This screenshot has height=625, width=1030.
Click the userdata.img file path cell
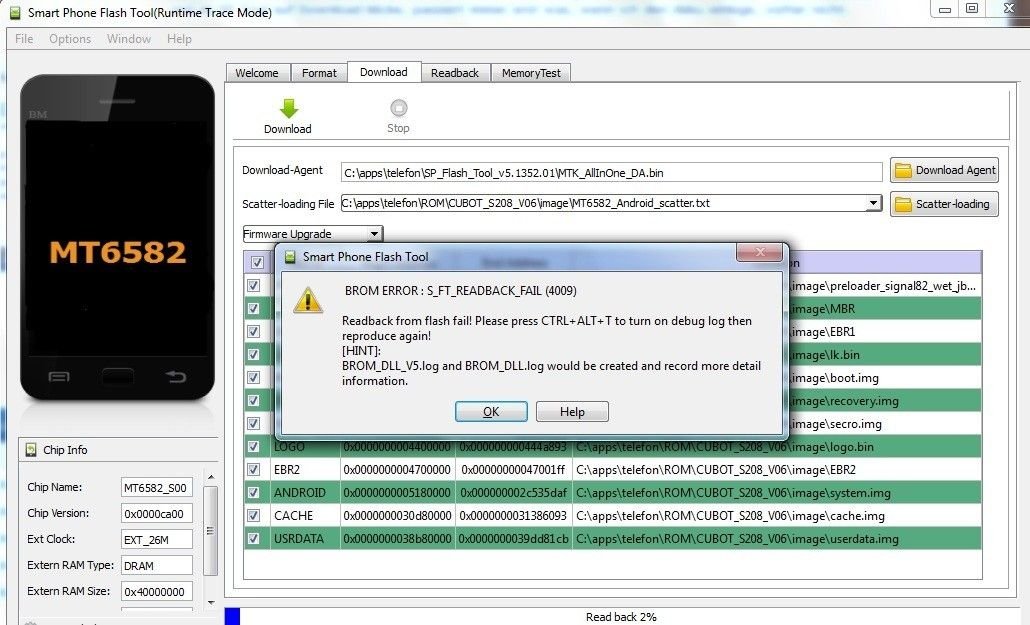pyautogui.click(x=777, y=539)
